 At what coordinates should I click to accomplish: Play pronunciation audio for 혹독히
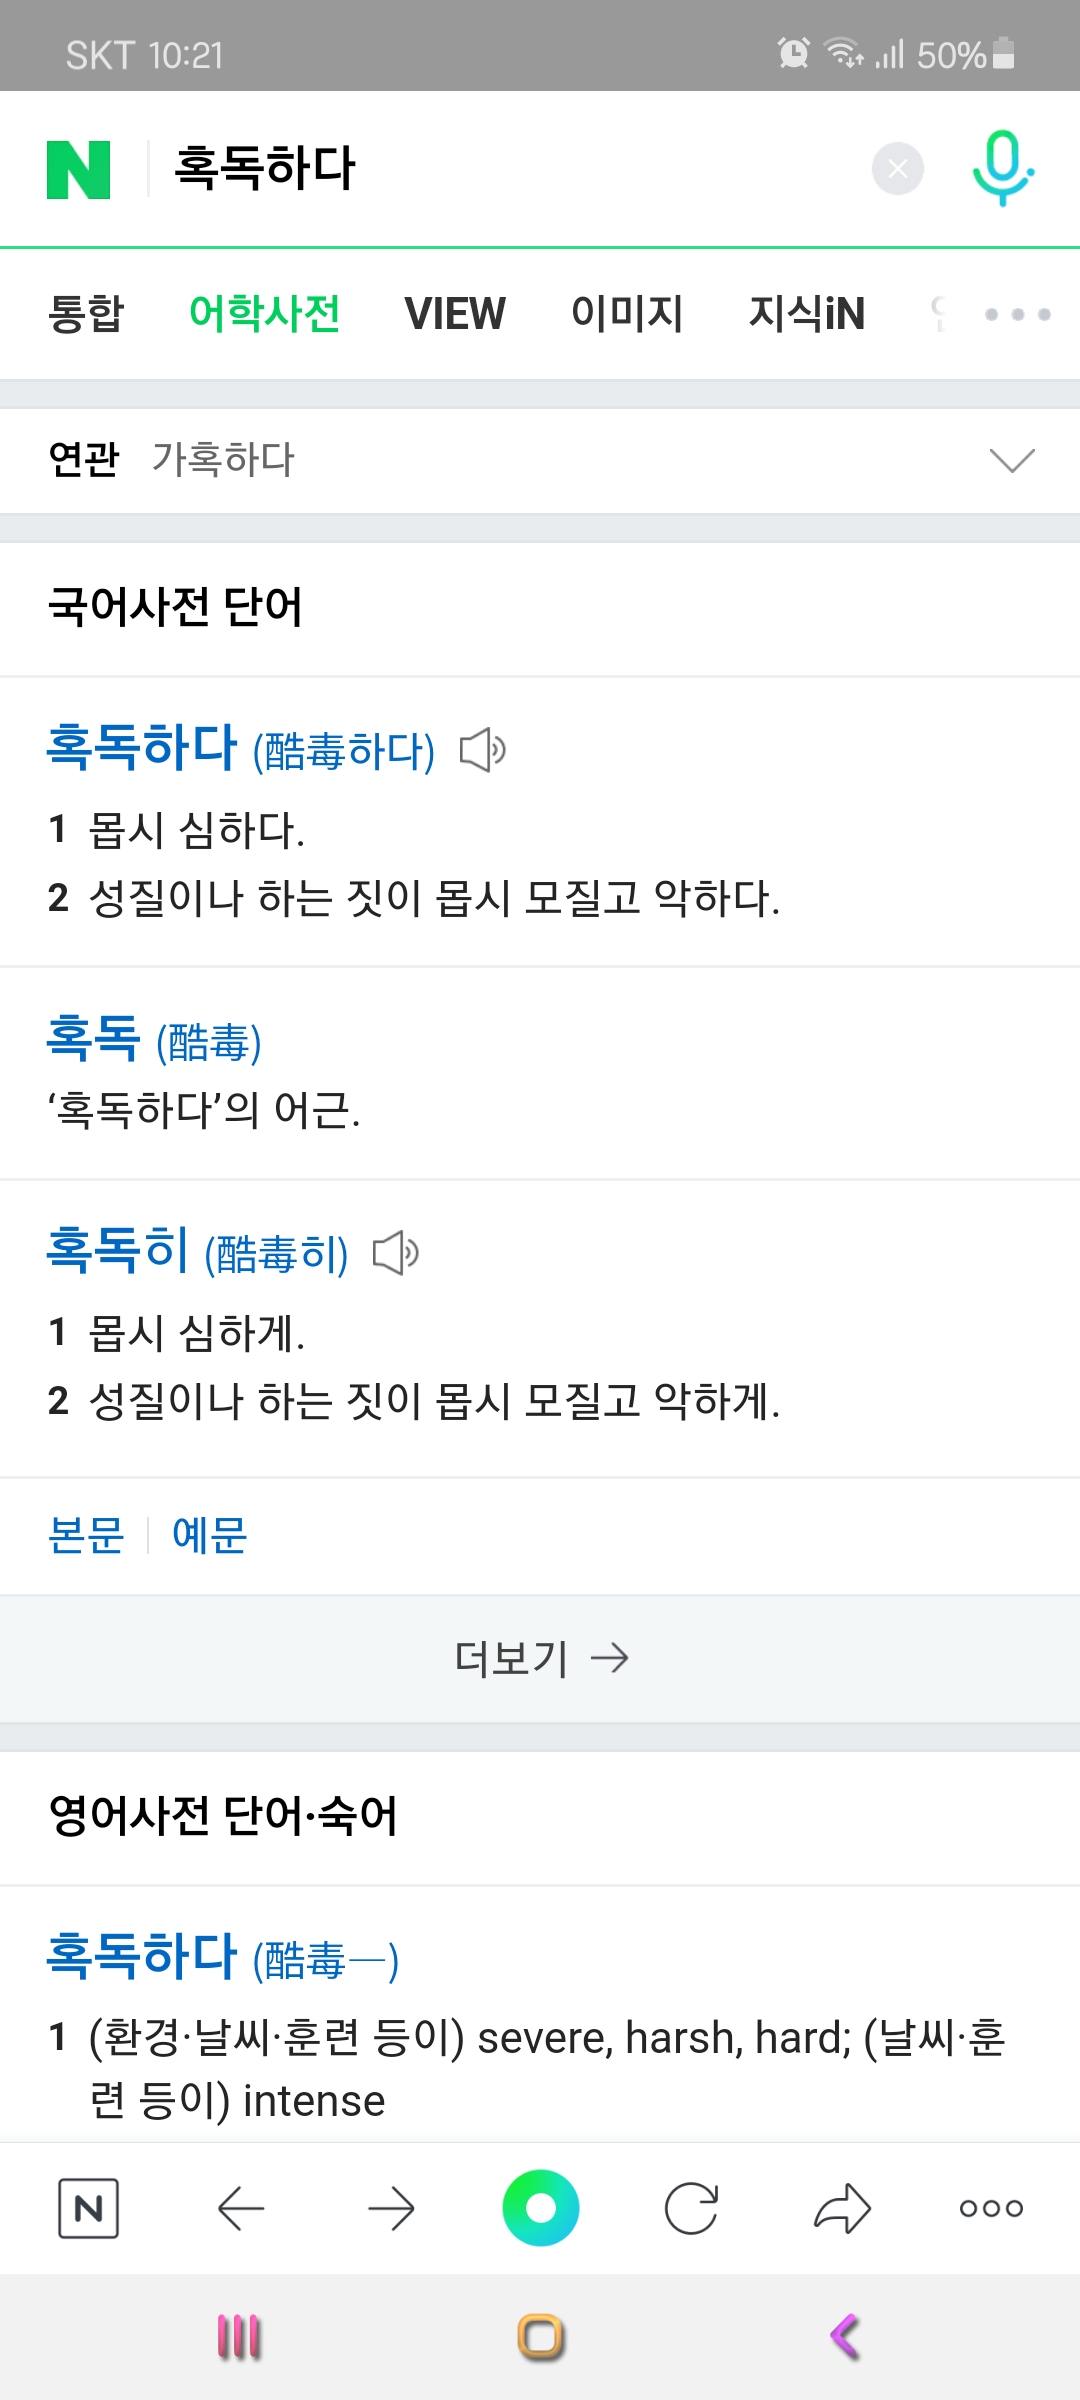pyautogui.click(x=395, y=1253)
